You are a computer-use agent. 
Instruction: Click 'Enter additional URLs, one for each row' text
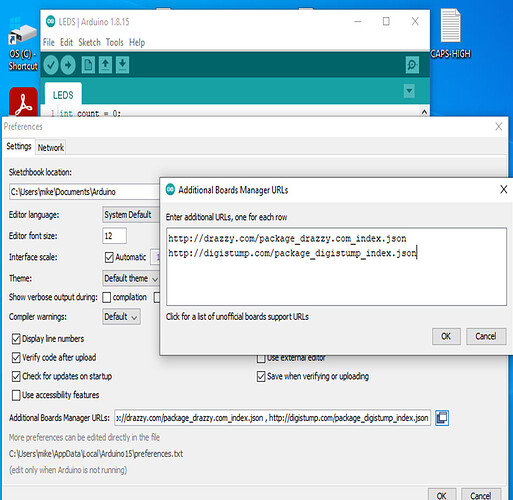(x=226, y=217)
